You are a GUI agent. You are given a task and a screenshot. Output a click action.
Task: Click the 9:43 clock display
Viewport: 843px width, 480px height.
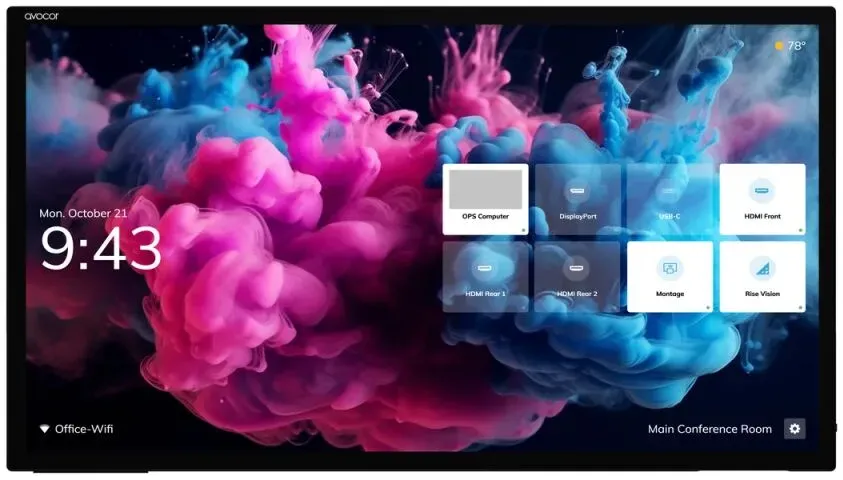(101, 248)
